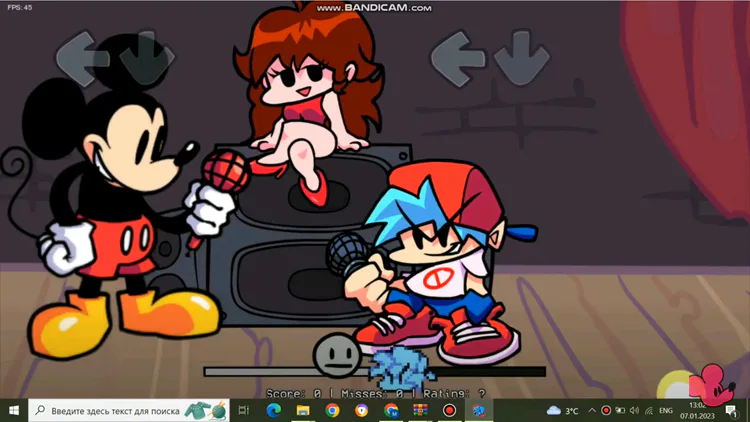The image size is (750, 422).
Task: Click the taskbar search text field
Action: pos(129,411)
